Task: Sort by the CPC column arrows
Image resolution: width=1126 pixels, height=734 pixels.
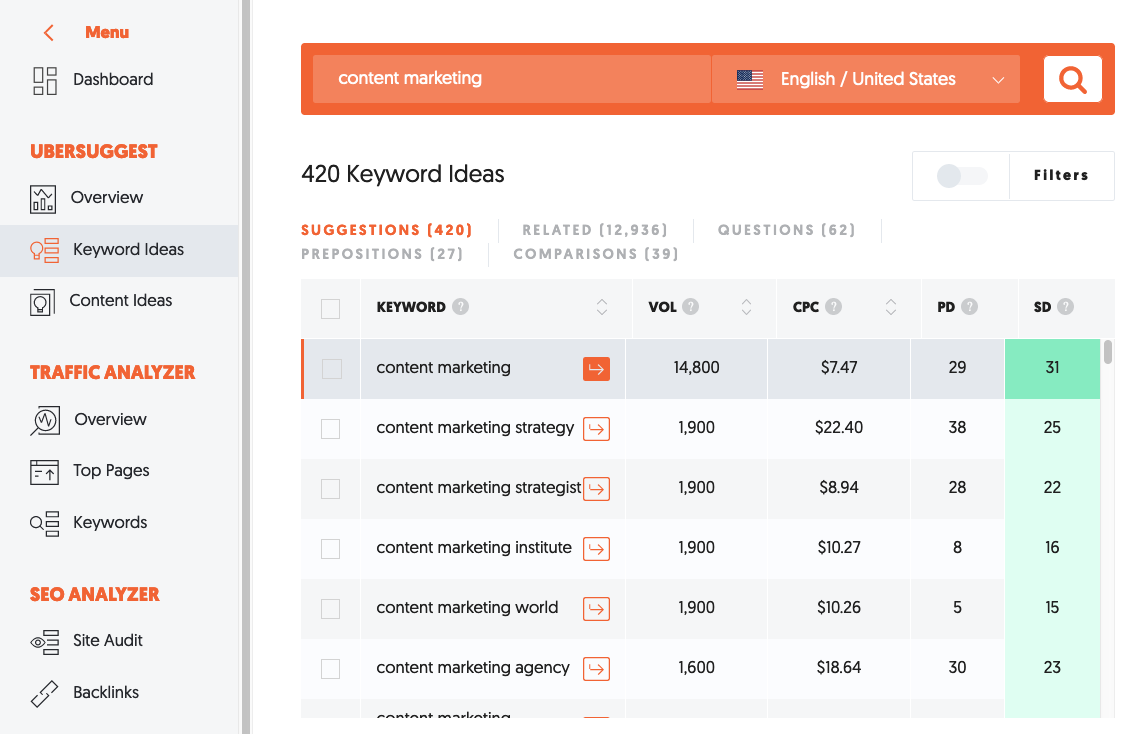Action: (x=890, y=308)
